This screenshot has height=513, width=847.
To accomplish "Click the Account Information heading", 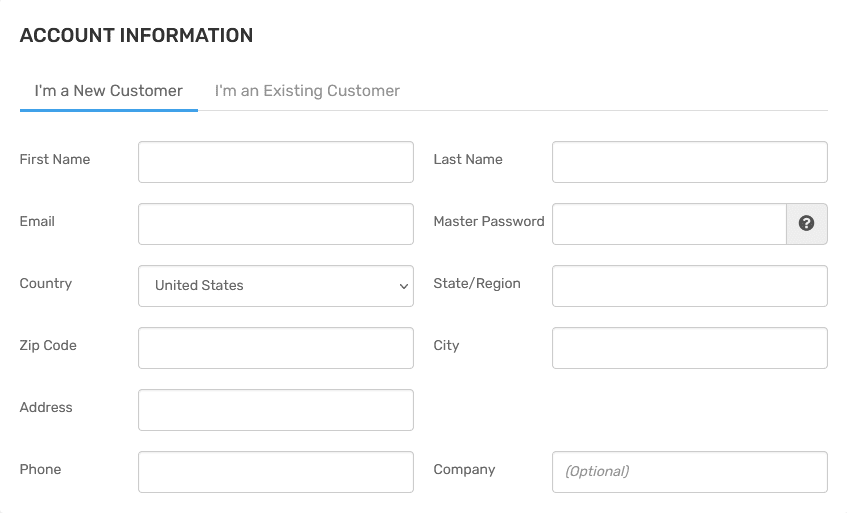I will tap(136, 36).
